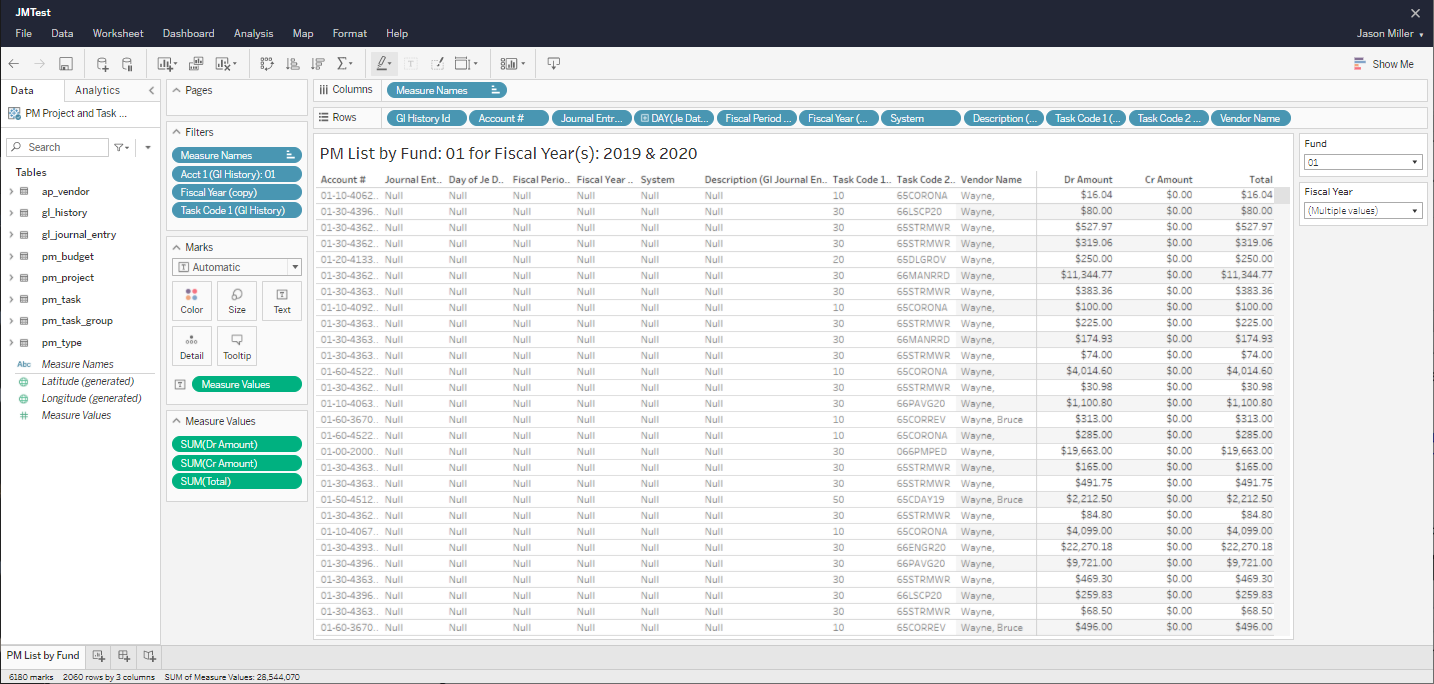The image size is (1434, 684).
Task: Select the PM List by Fund sheet tab
Action: [x=43, y=656]
